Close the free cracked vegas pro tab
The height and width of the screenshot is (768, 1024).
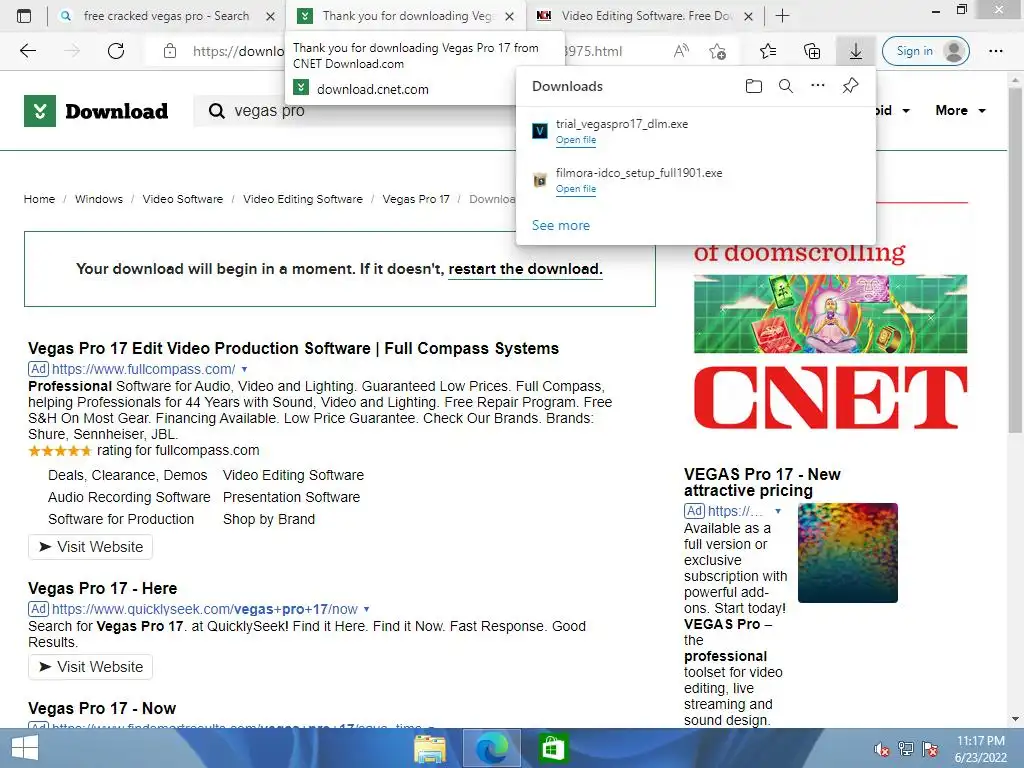point(270,16)
